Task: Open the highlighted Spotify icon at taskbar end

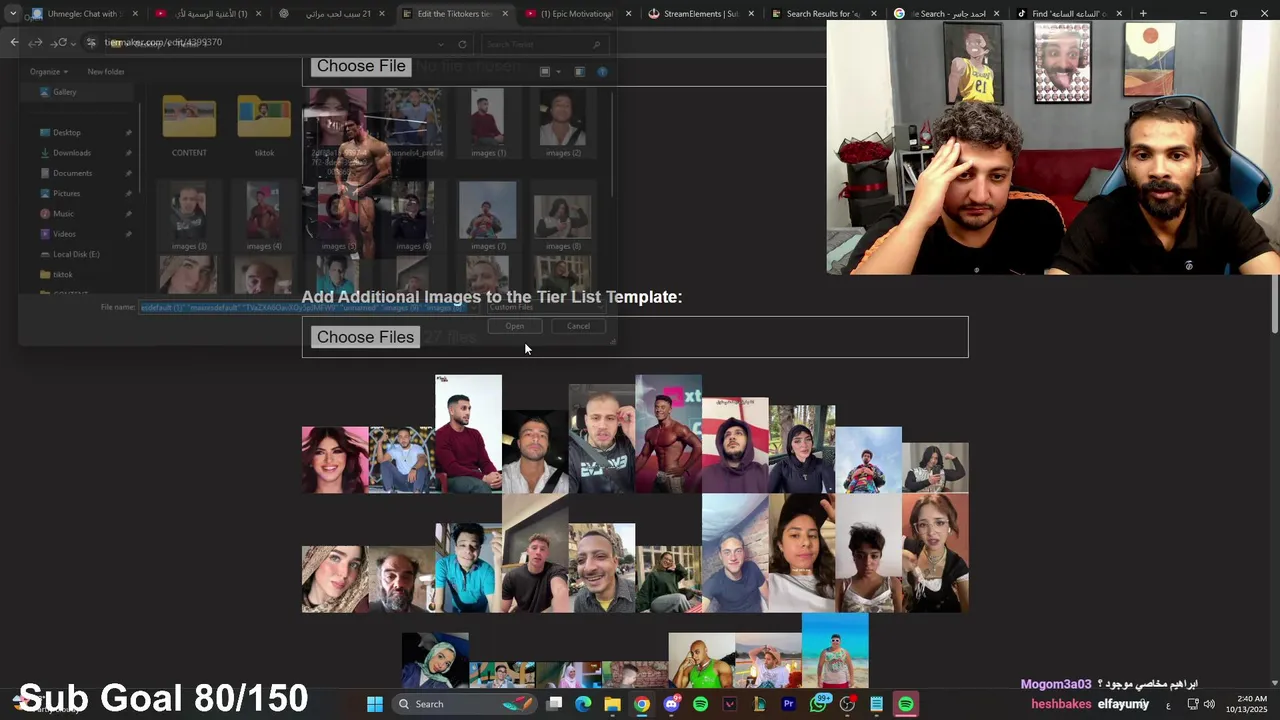Action: [x=905, y=704]
